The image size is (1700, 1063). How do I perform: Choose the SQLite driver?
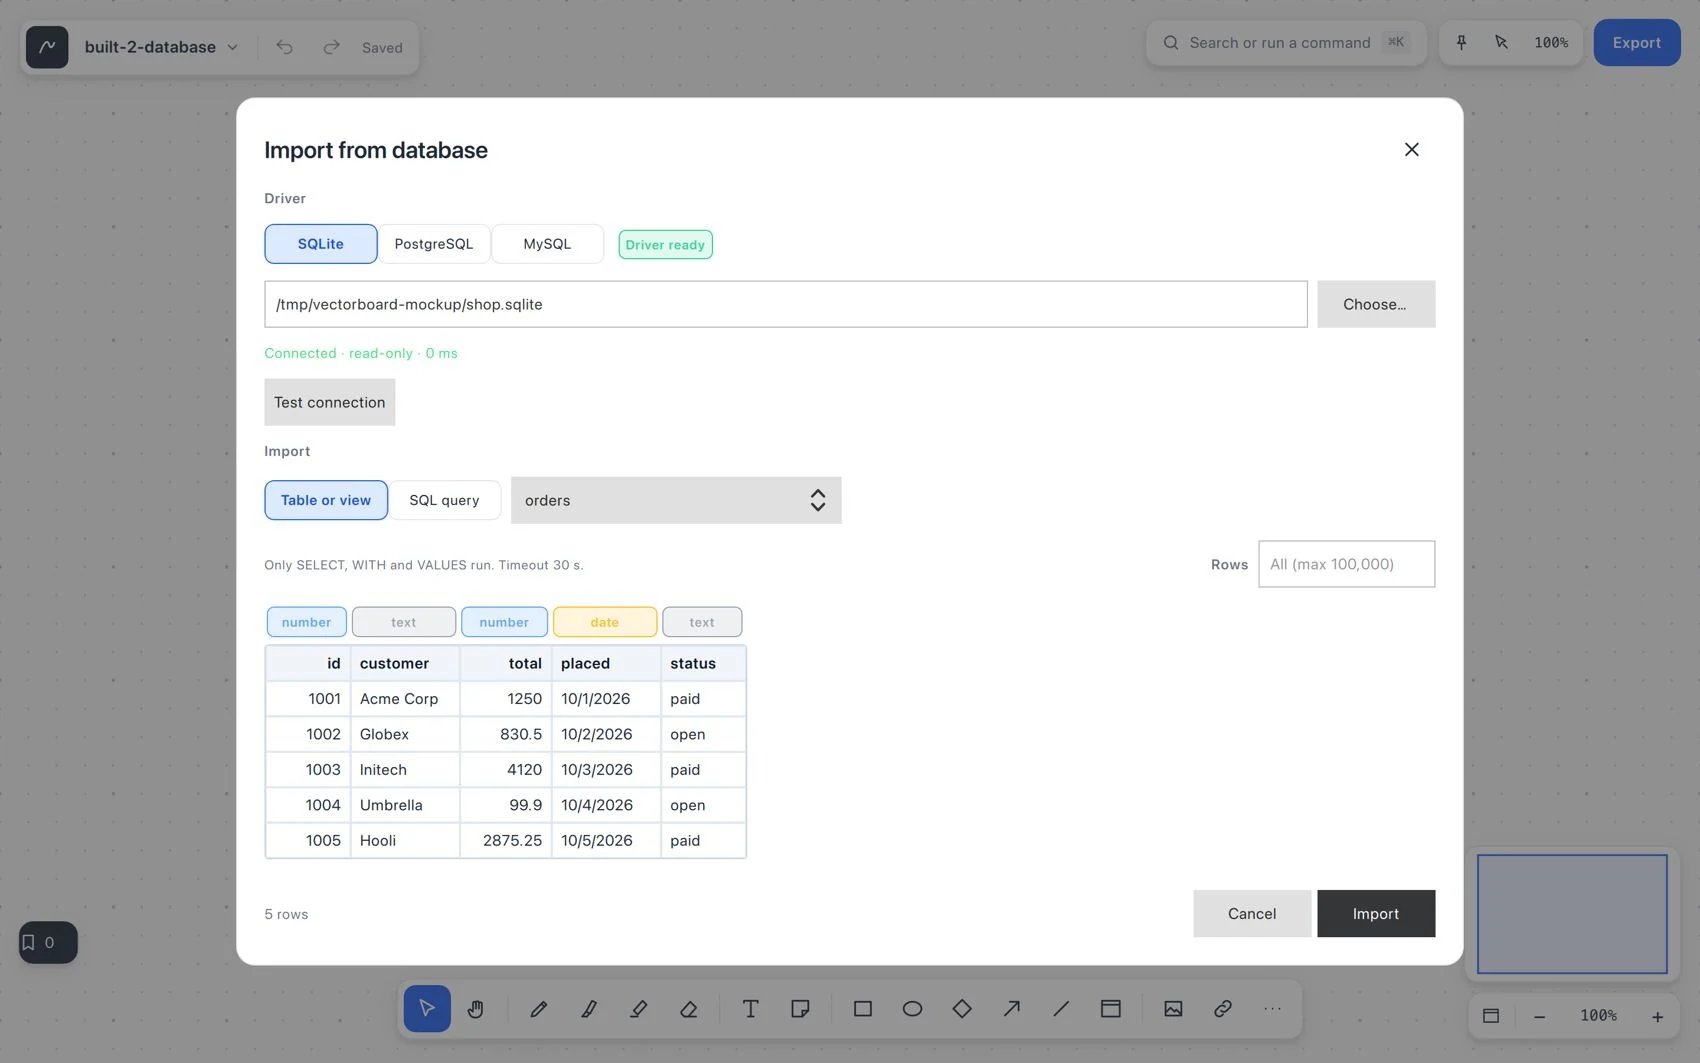coord(321,244)
